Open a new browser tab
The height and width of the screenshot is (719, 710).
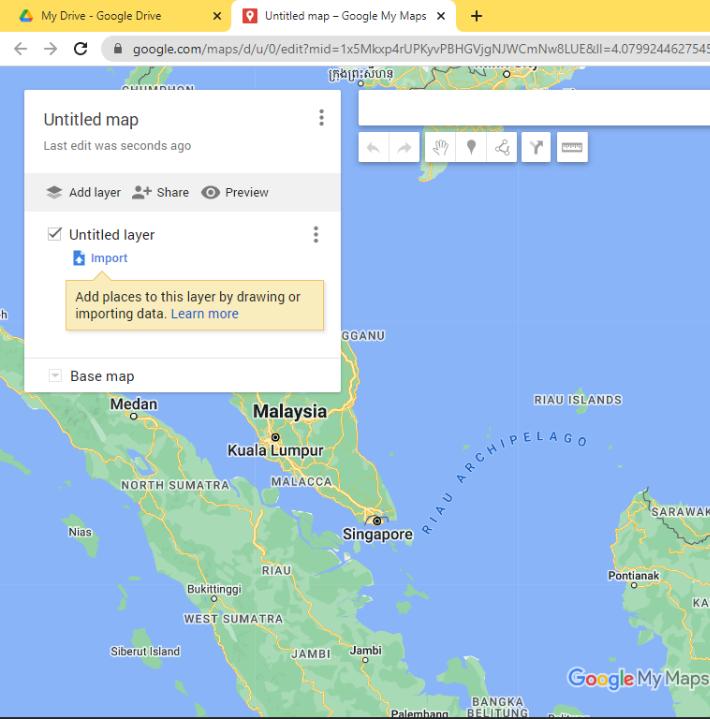(x=477, y=16)
